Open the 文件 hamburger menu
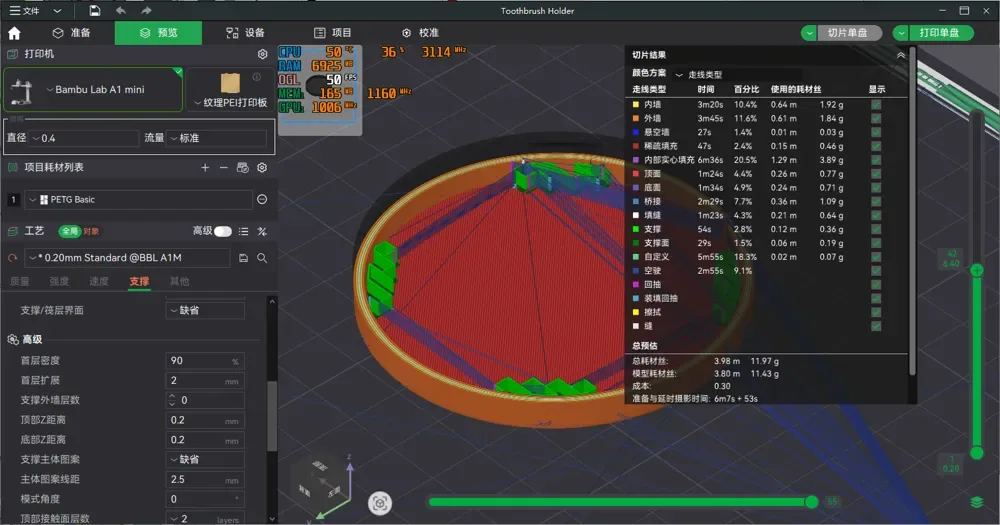The height and width of the screenshot is (525, 1000). pos(24,11)
